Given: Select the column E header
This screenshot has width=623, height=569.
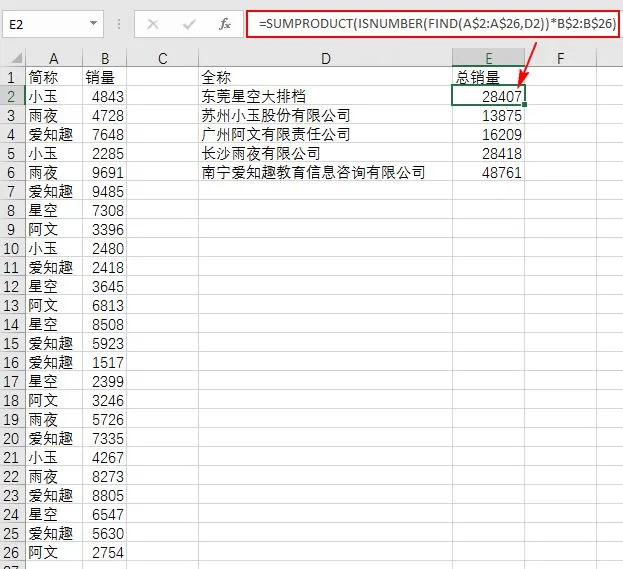Looking at the screenshot, I should coord(488,59).
